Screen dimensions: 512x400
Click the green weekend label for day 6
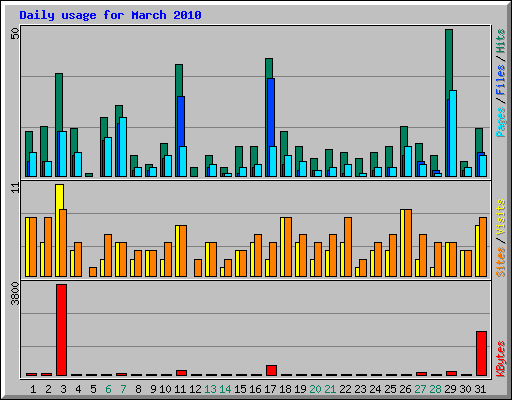click(108, 389)
